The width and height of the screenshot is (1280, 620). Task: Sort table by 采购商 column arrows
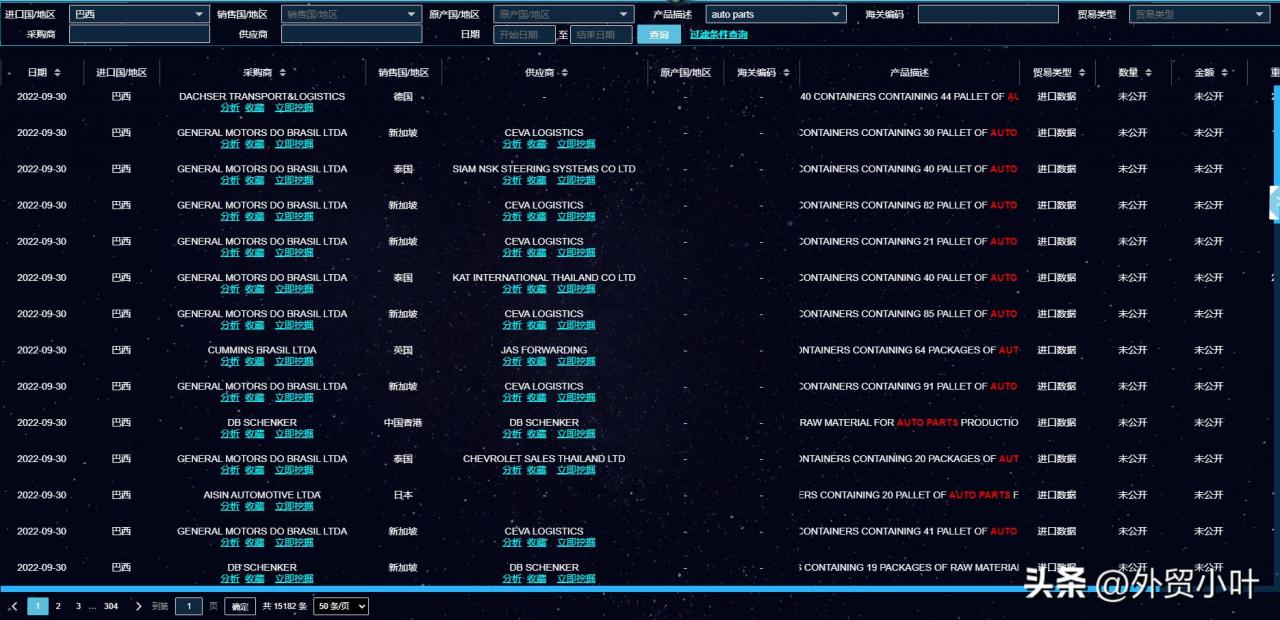coord(282,73)
